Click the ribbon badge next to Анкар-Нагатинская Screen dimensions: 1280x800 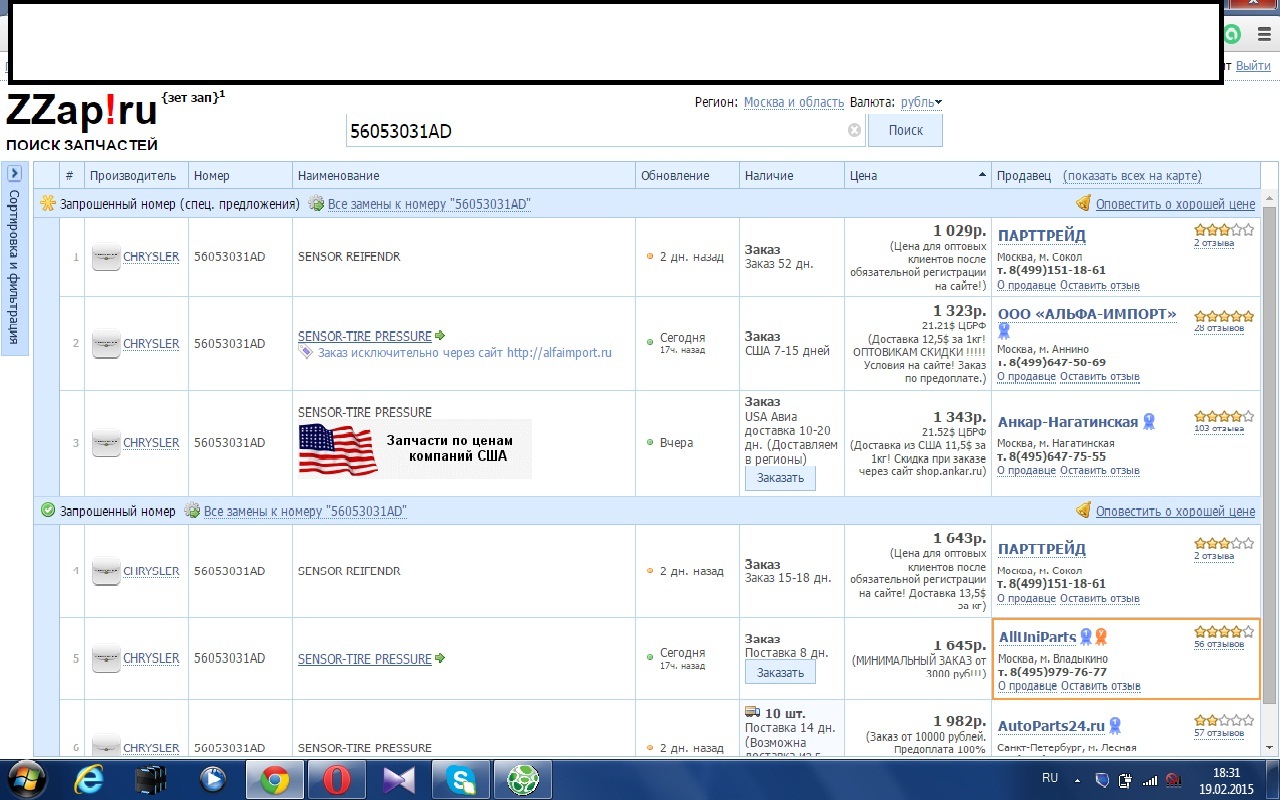(x=1149, y=422)
